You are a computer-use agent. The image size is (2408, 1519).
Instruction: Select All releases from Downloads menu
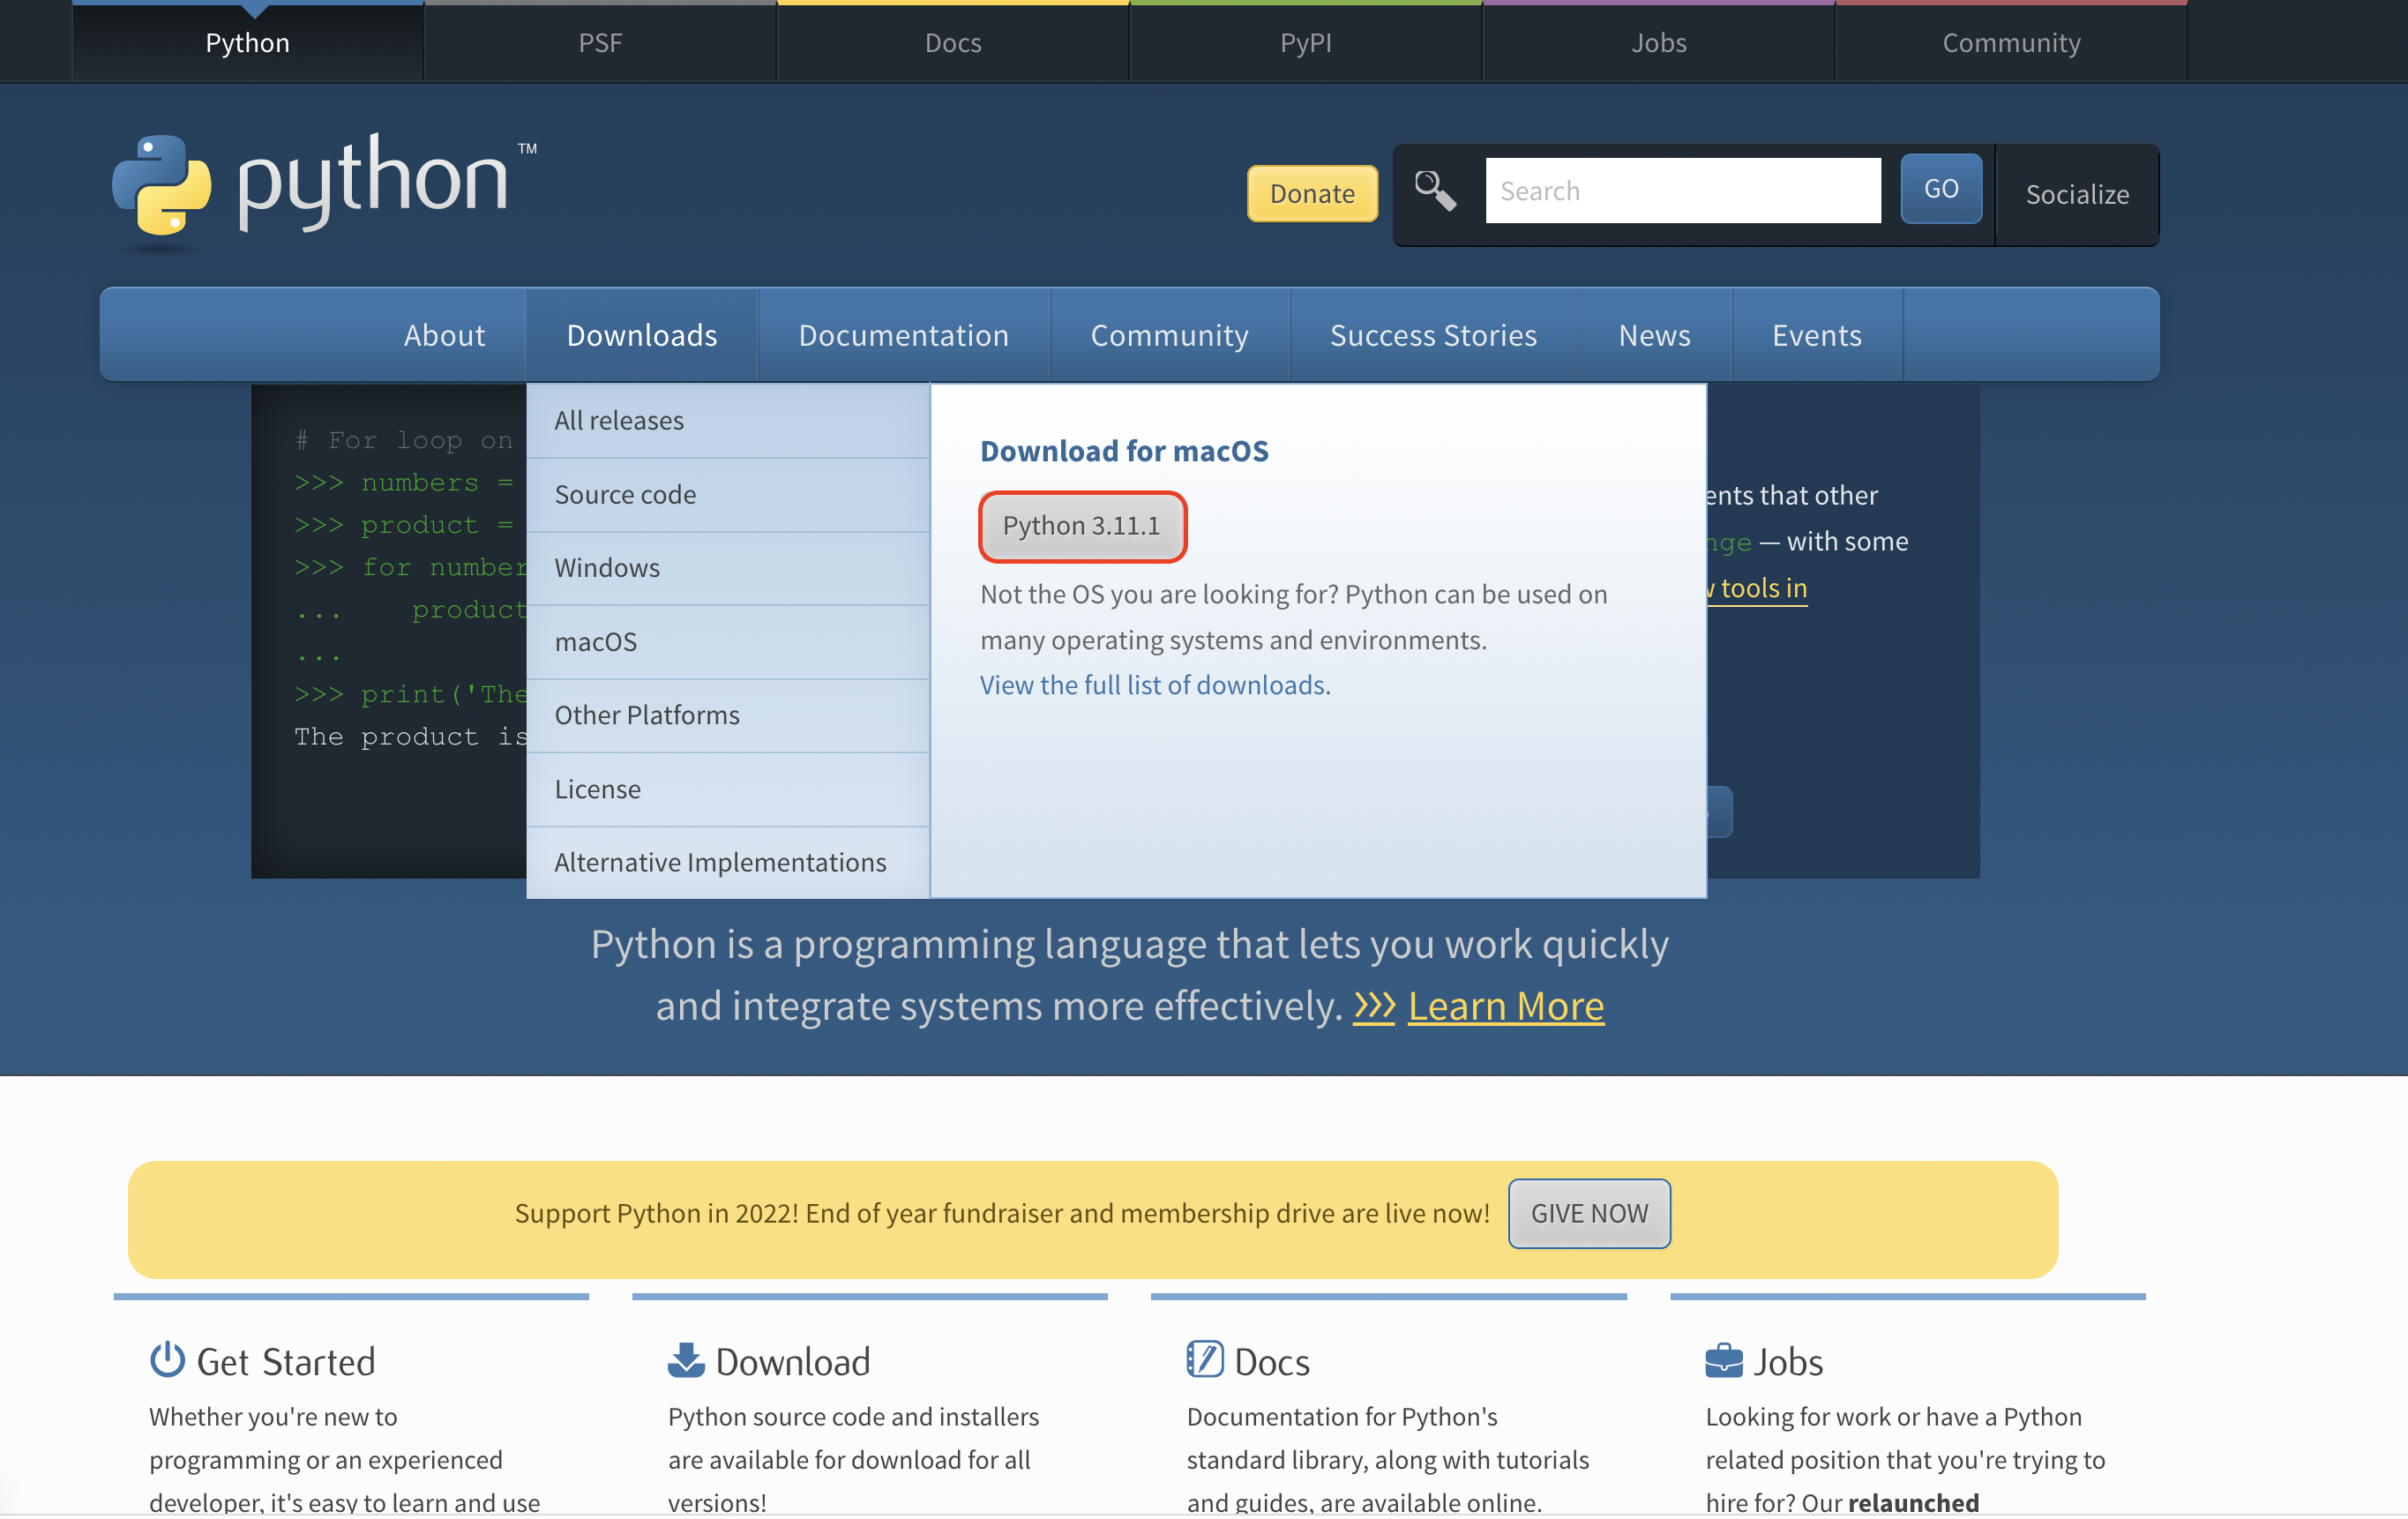pyautogui.click(x=619, y=420)
